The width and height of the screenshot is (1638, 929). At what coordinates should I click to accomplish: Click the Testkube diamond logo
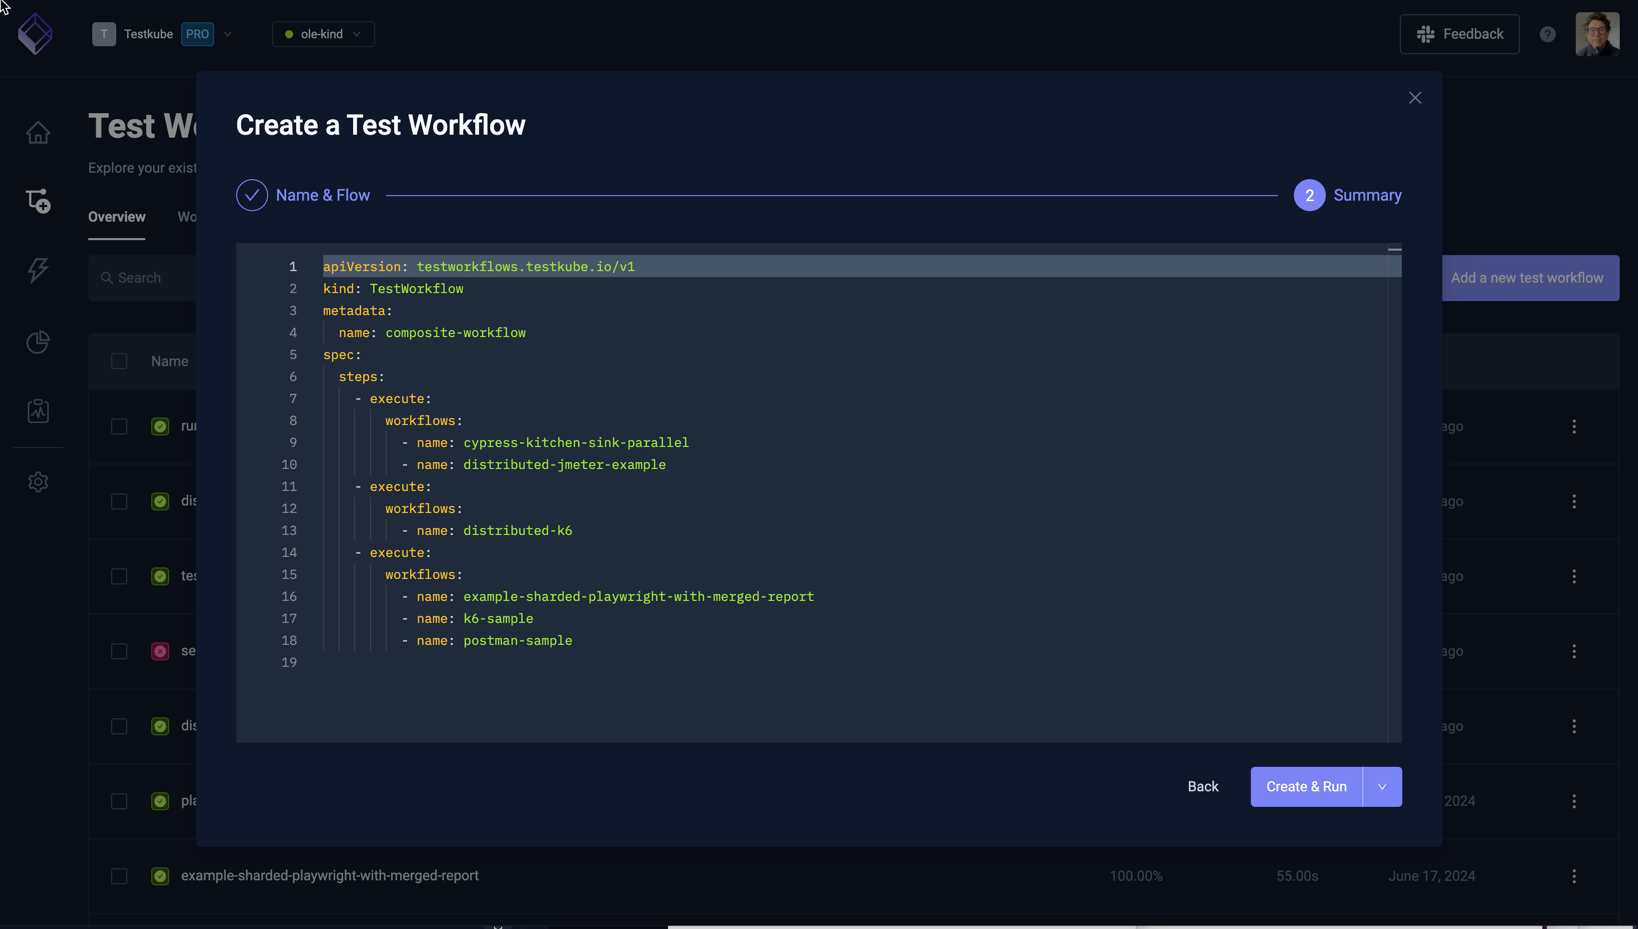click(x=35, y=33)
